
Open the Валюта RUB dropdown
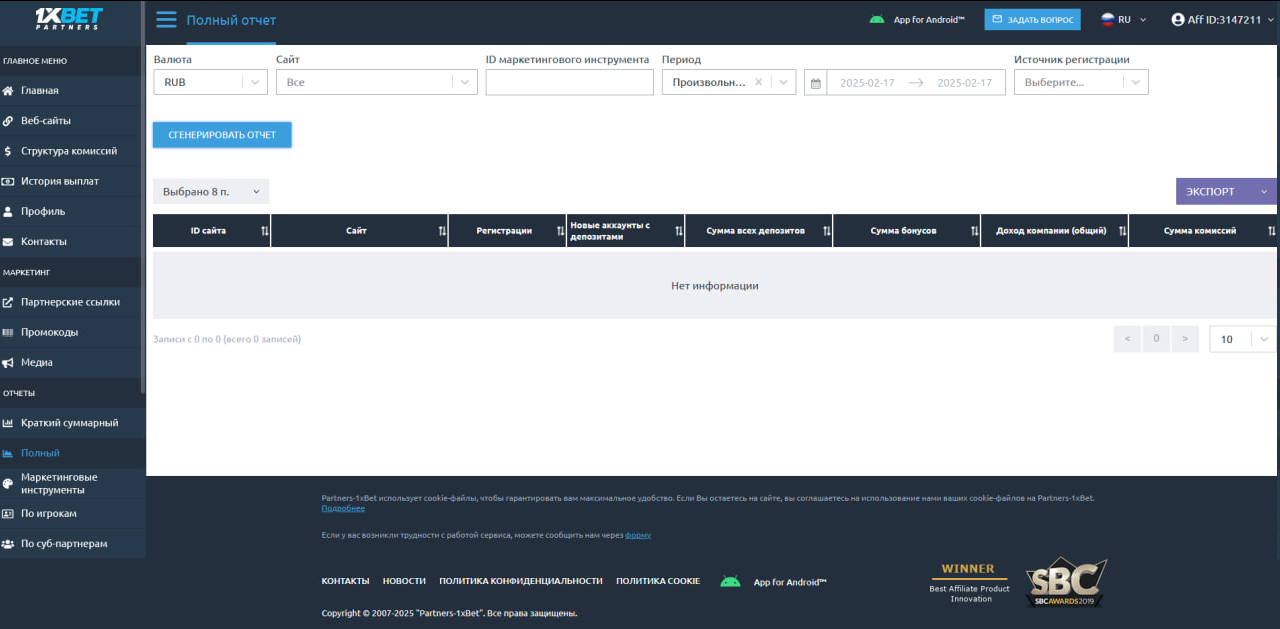point(210,83)
